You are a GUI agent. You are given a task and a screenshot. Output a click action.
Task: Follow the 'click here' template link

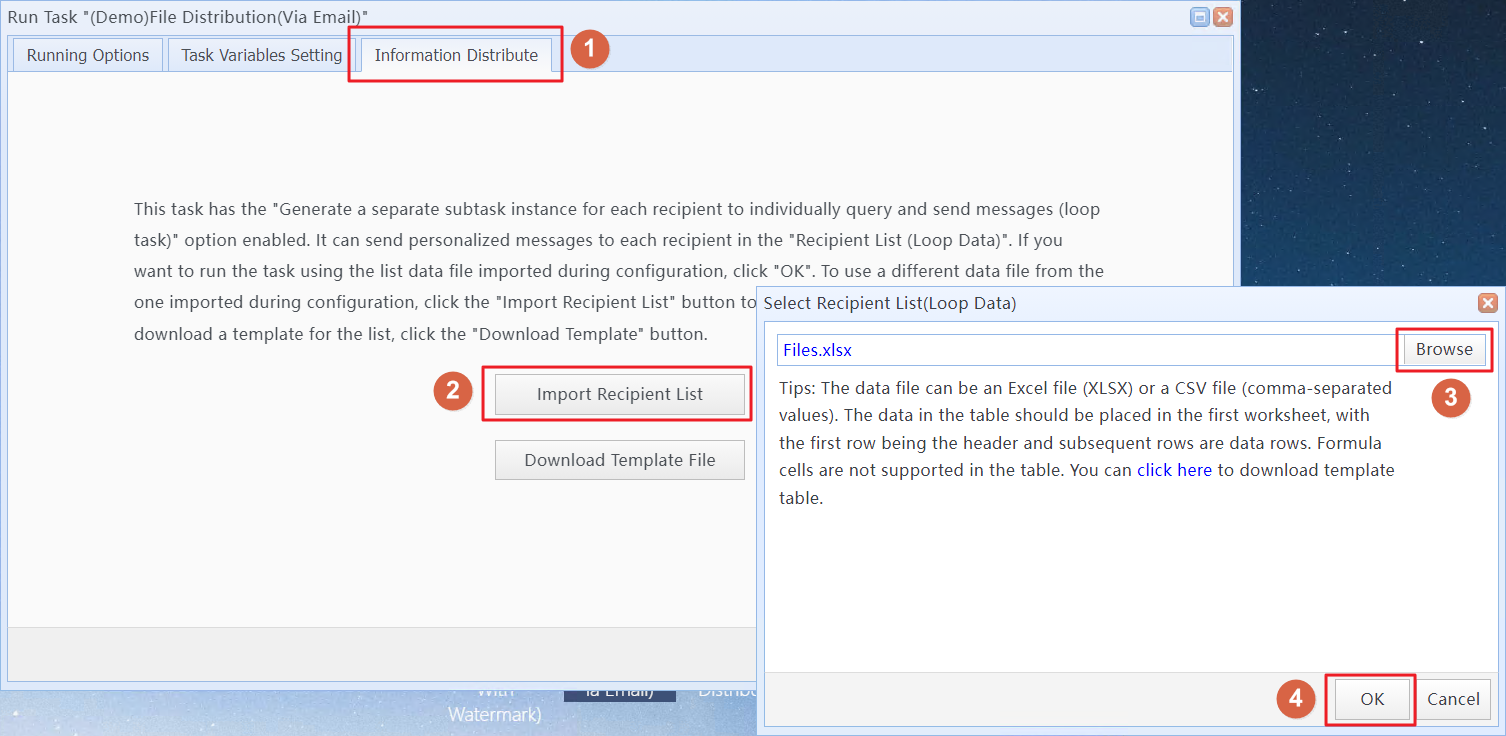pyautogui.click(x=1174, y=470)
